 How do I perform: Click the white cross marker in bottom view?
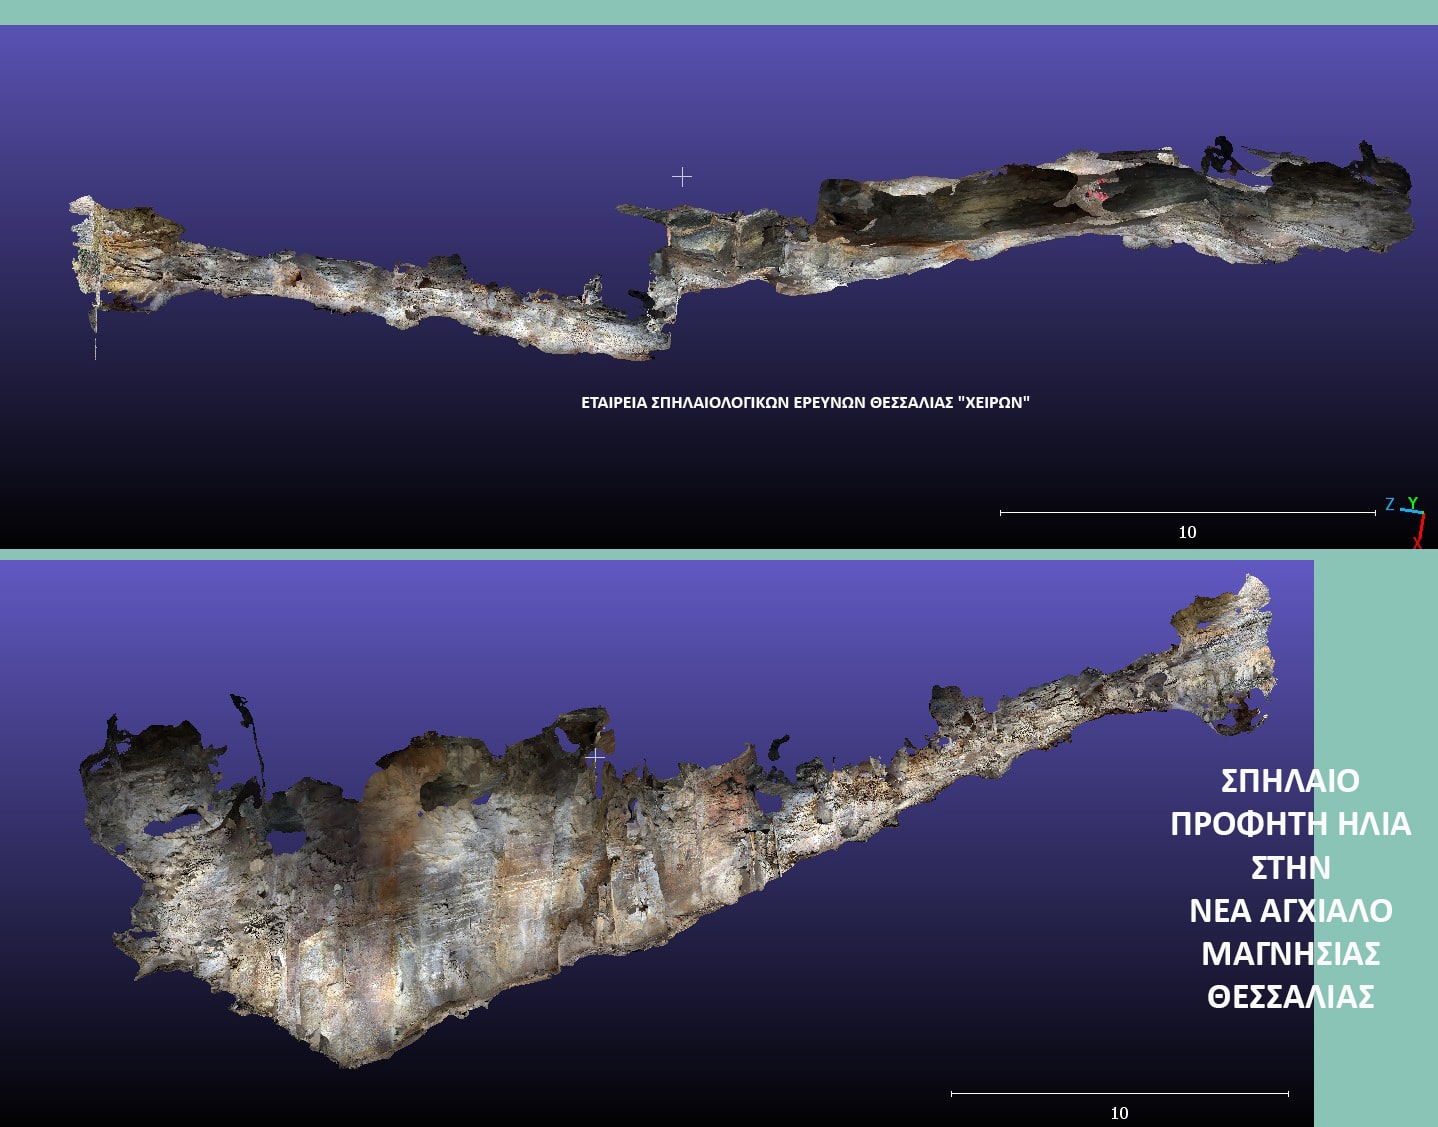click(x=595, y=757)
